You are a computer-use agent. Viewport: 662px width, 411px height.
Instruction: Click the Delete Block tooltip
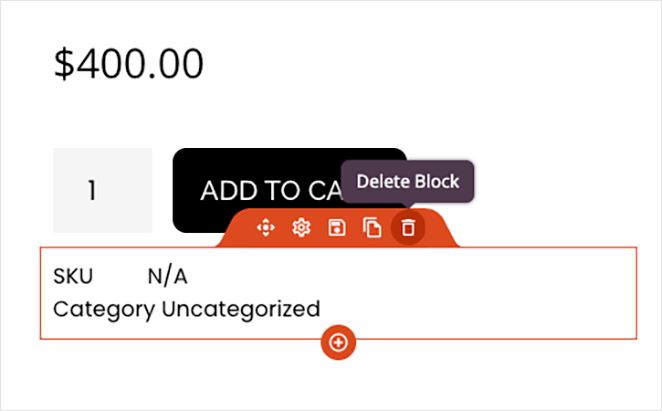(407, 182)
